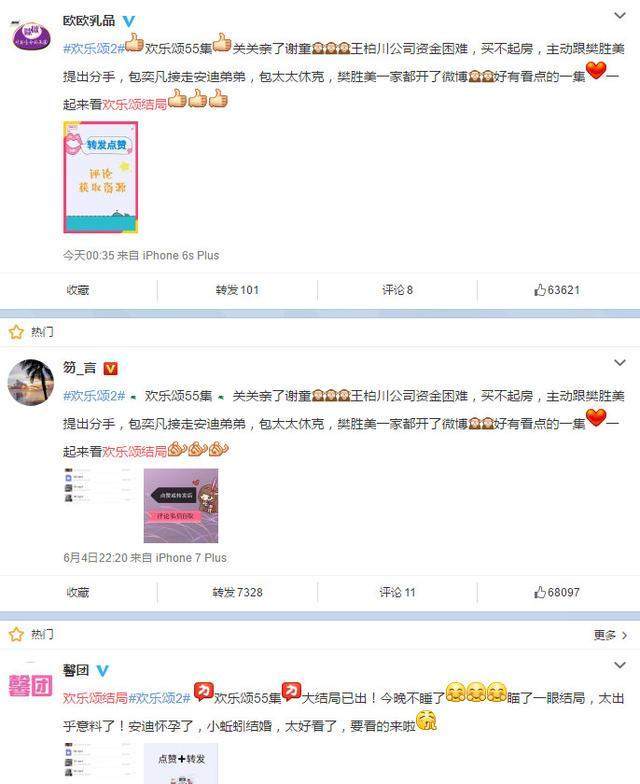Expand the options chevron on 馨团 post
Viewport: 640px width, 784px height.
[620, 665]
